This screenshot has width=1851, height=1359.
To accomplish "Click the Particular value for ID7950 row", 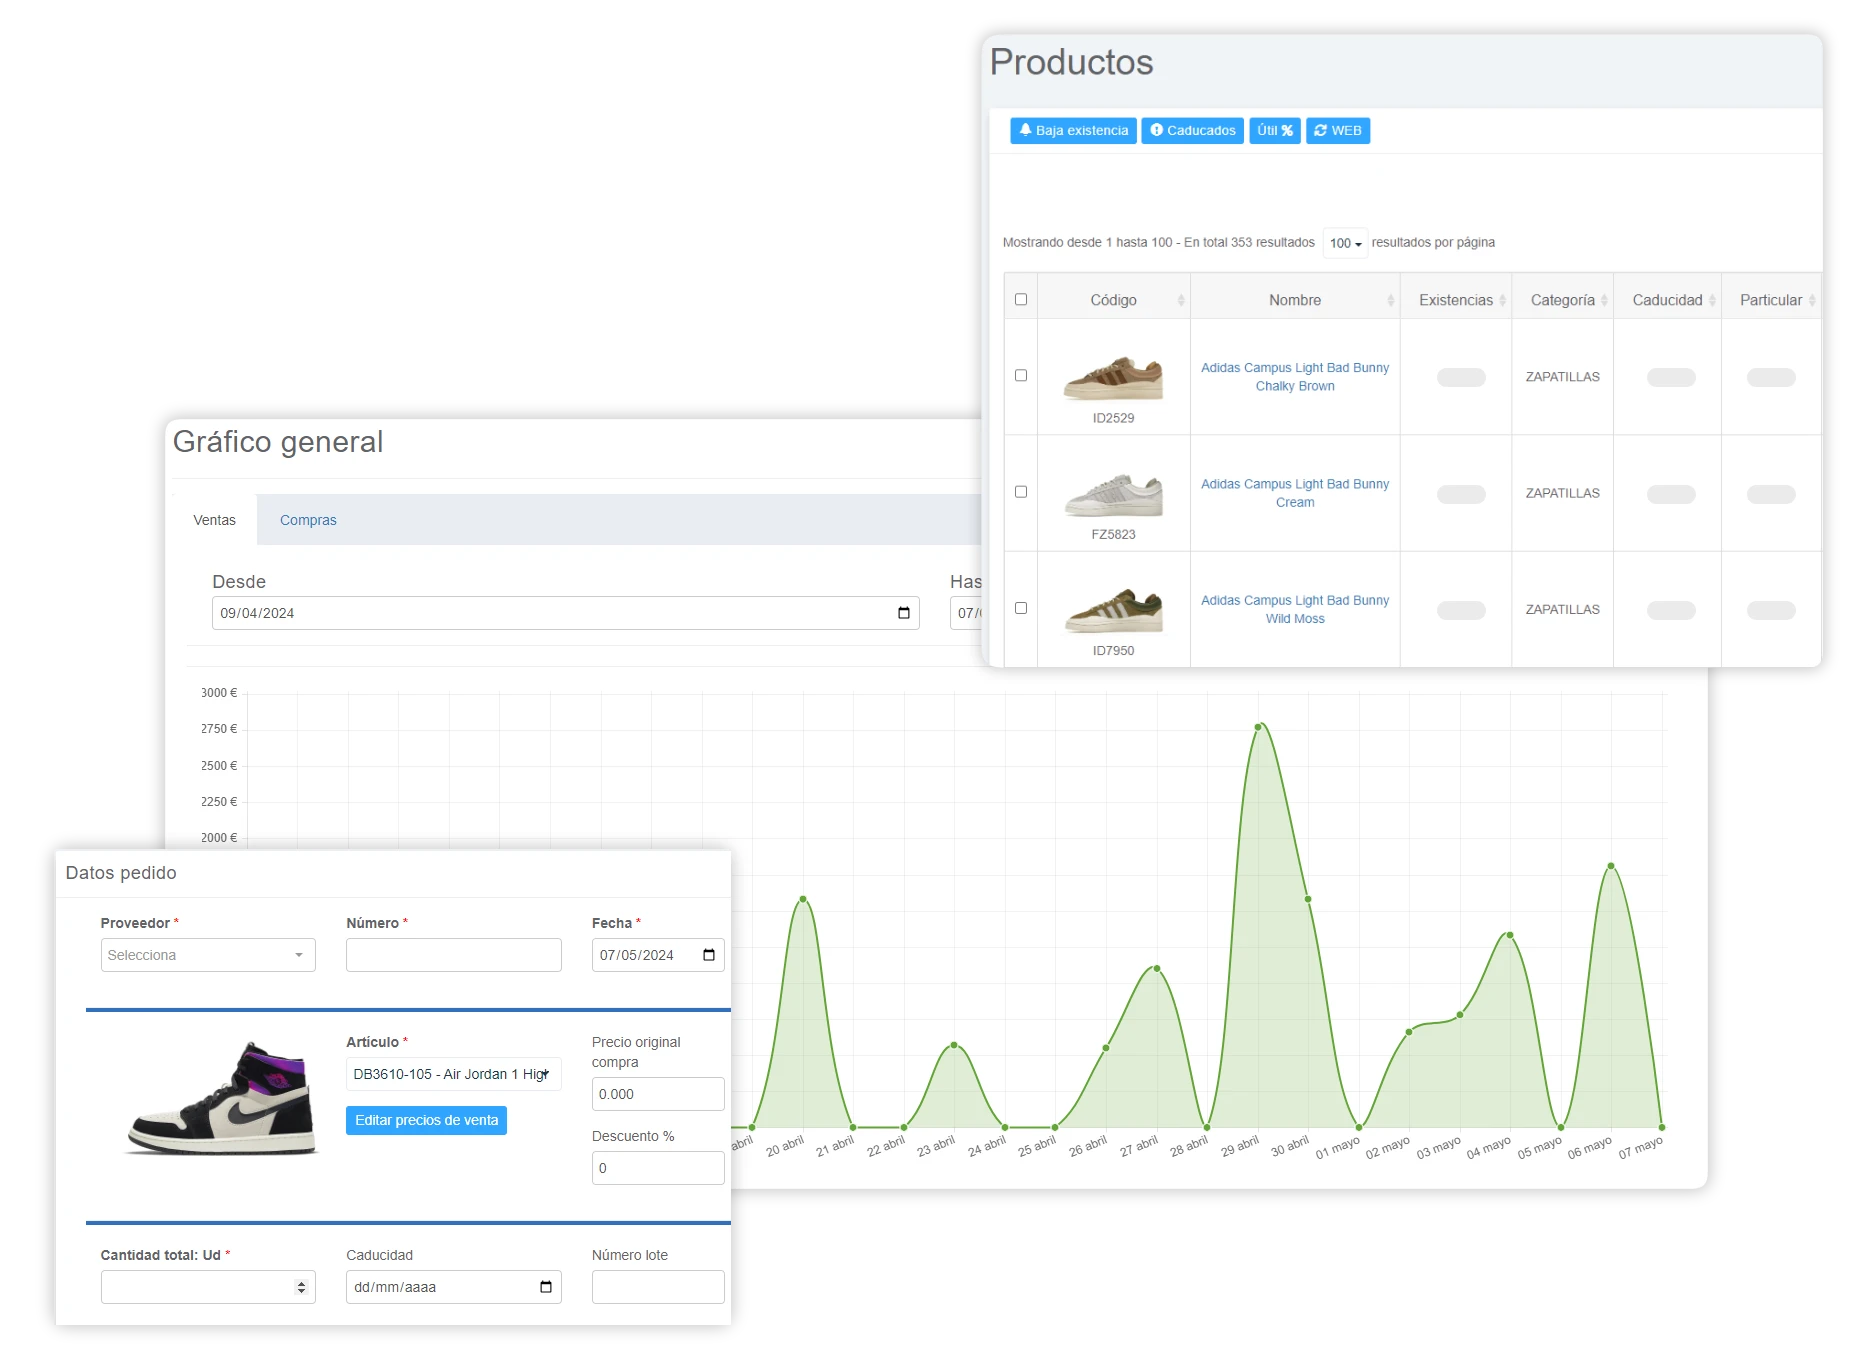I will [x=1771, y=610].
